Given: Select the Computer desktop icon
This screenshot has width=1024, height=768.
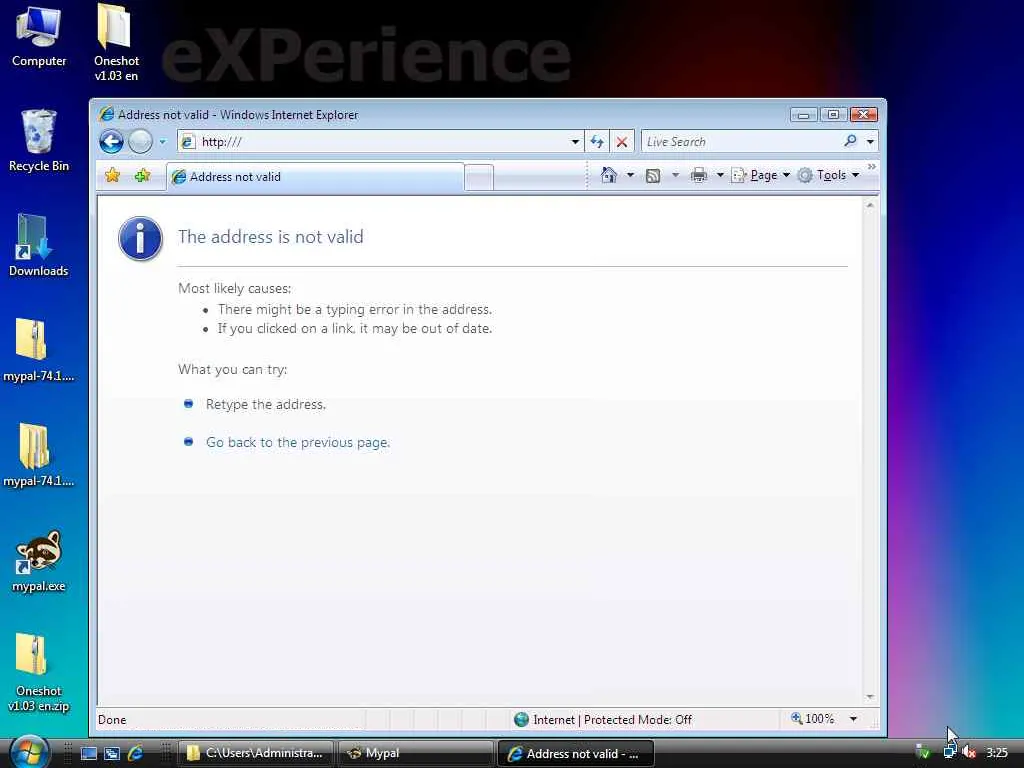Looking at the screenshot, I should (39, 36).
